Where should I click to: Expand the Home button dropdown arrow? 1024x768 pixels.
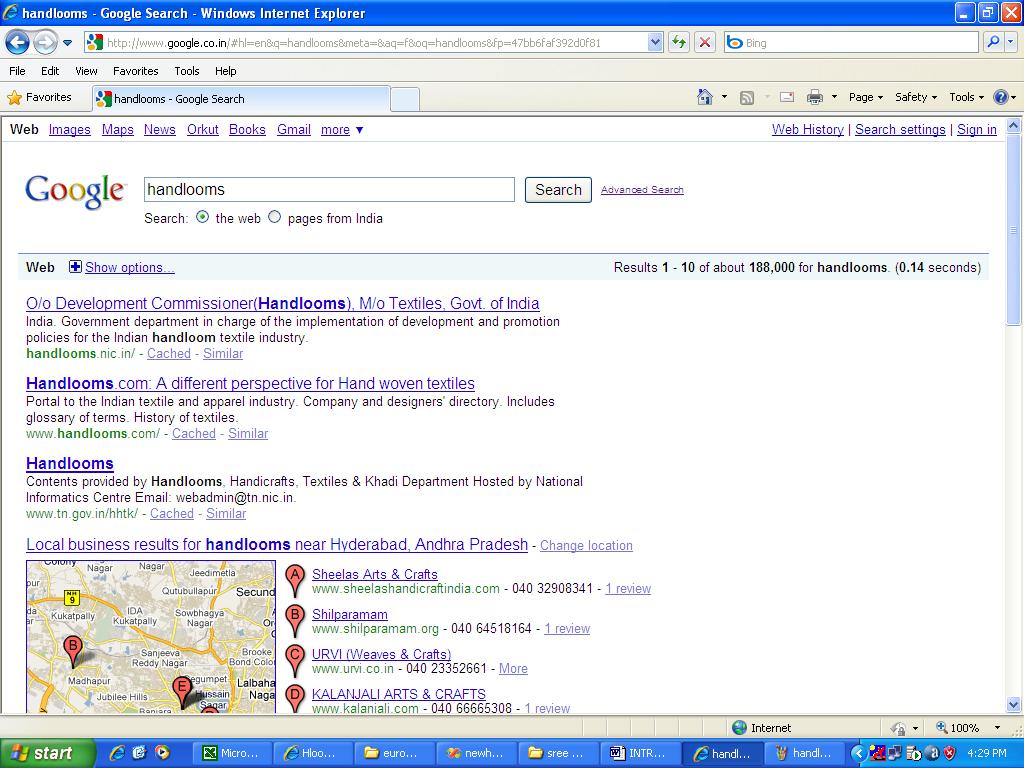[x=724, y=97]
